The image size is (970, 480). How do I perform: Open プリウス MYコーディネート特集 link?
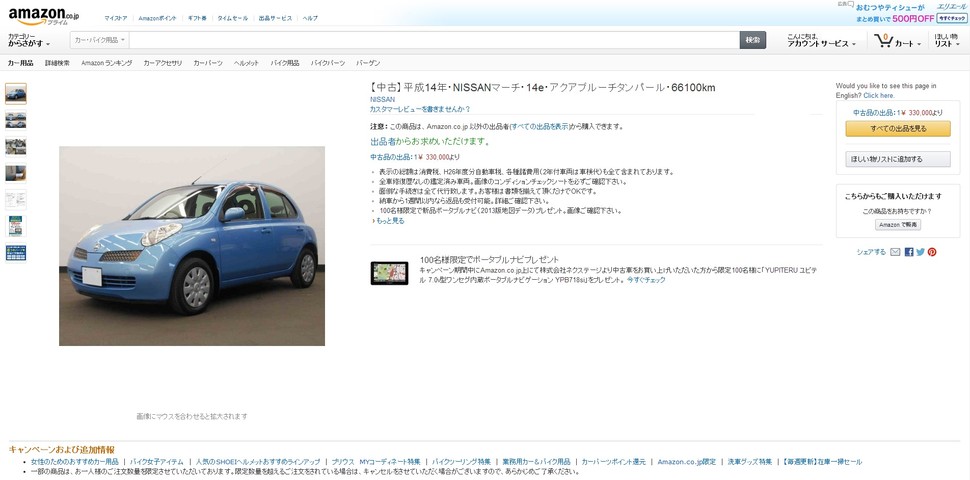click(x=376, y=462)
